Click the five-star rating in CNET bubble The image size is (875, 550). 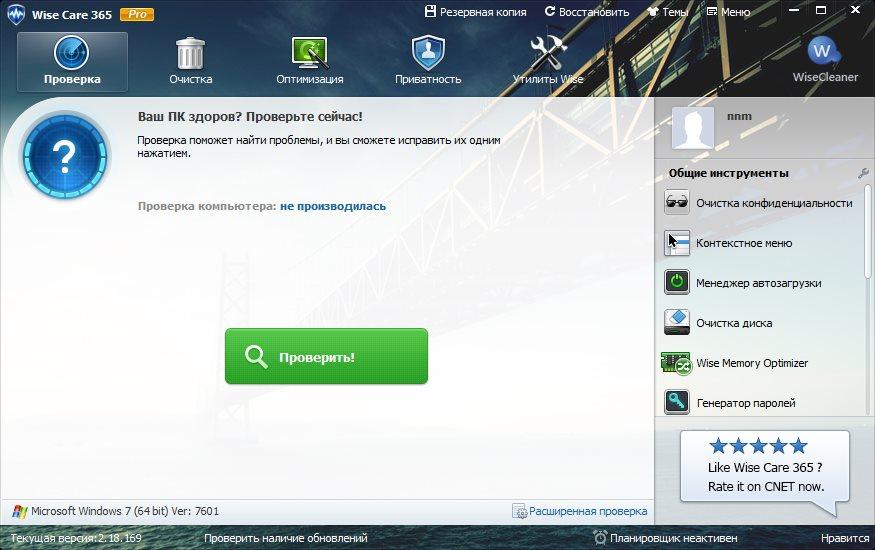click(x=758, y=446)
